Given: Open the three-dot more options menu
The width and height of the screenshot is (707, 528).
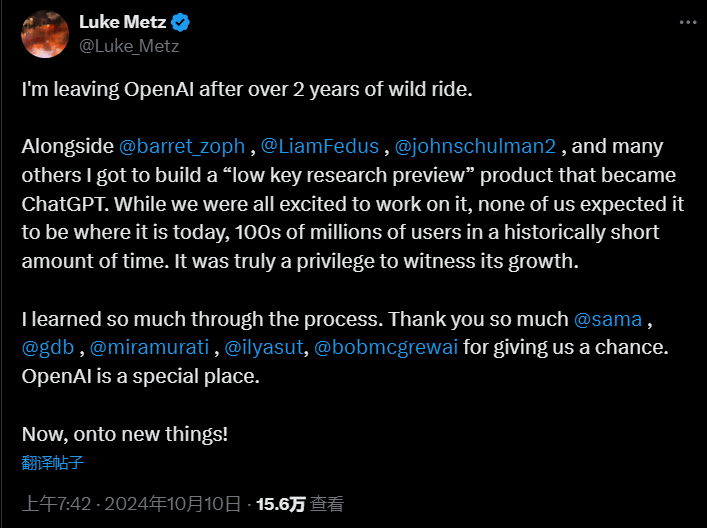Looking at the screenshot, I should click(x=688, y=22).
